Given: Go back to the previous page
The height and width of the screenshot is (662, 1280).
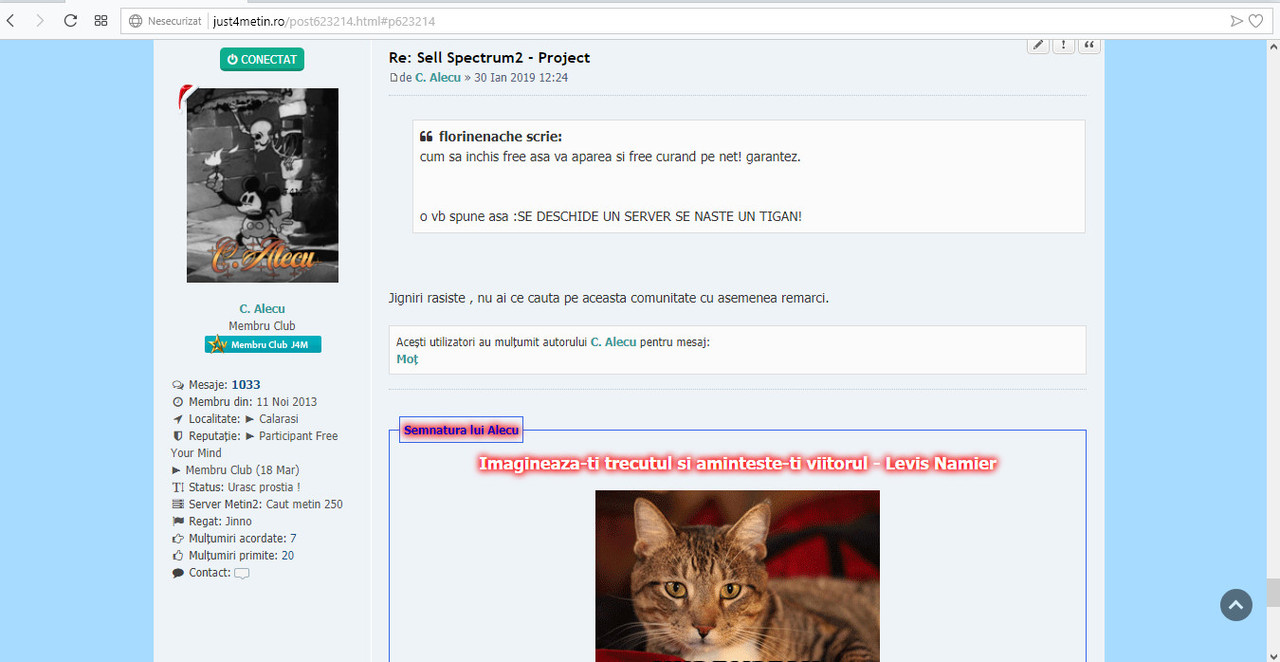Looking at the screenshot, I should (10, 20).
